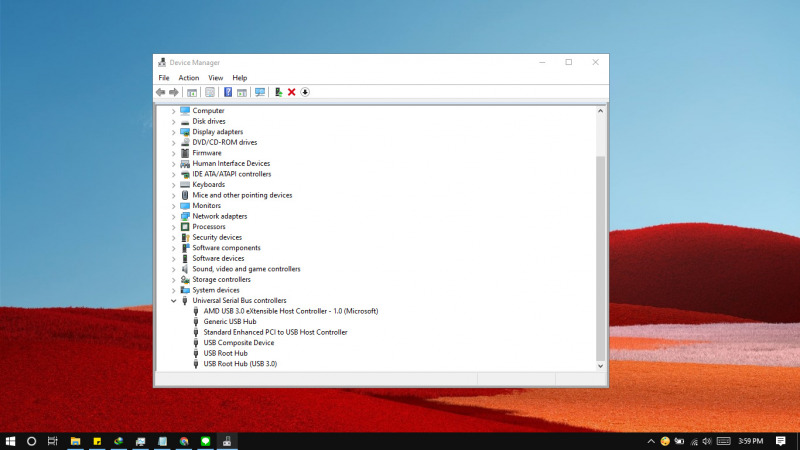The width and height of the screenshot is (800, 450).
Task: Expand the Keyboards category
Action: [x=173, y=185]
